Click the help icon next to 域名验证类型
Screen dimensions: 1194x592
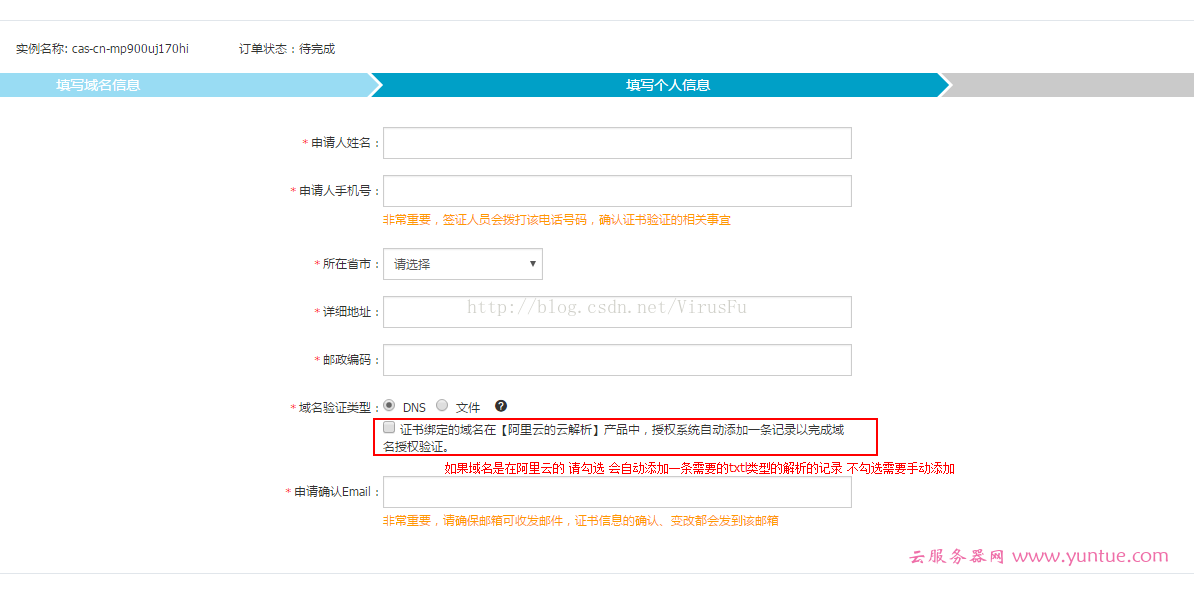pyautogui.click(x=500, y=406)
